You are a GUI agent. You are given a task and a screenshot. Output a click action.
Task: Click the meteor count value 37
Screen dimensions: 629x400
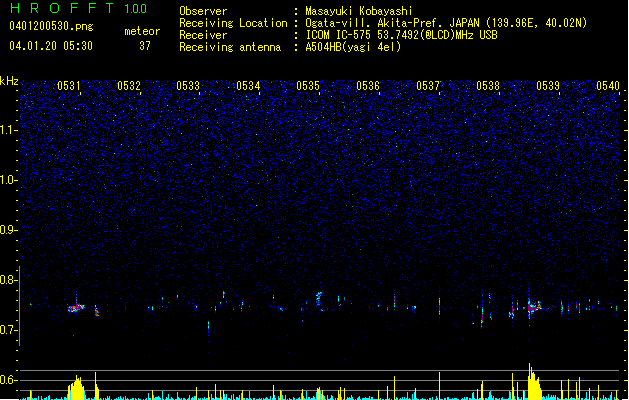click(x=145, y=46)
